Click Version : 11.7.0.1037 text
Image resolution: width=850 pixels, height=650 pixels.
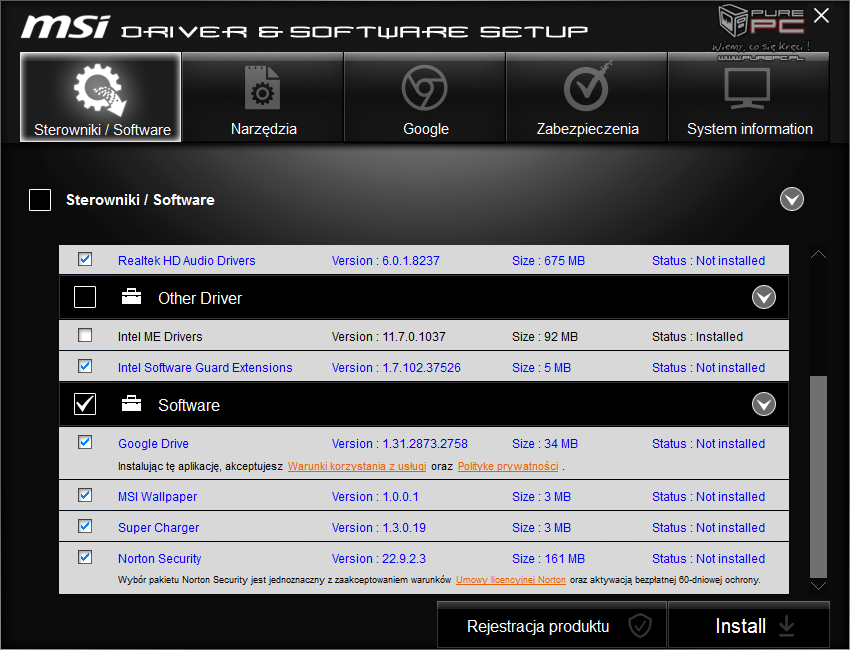(388, 337)
